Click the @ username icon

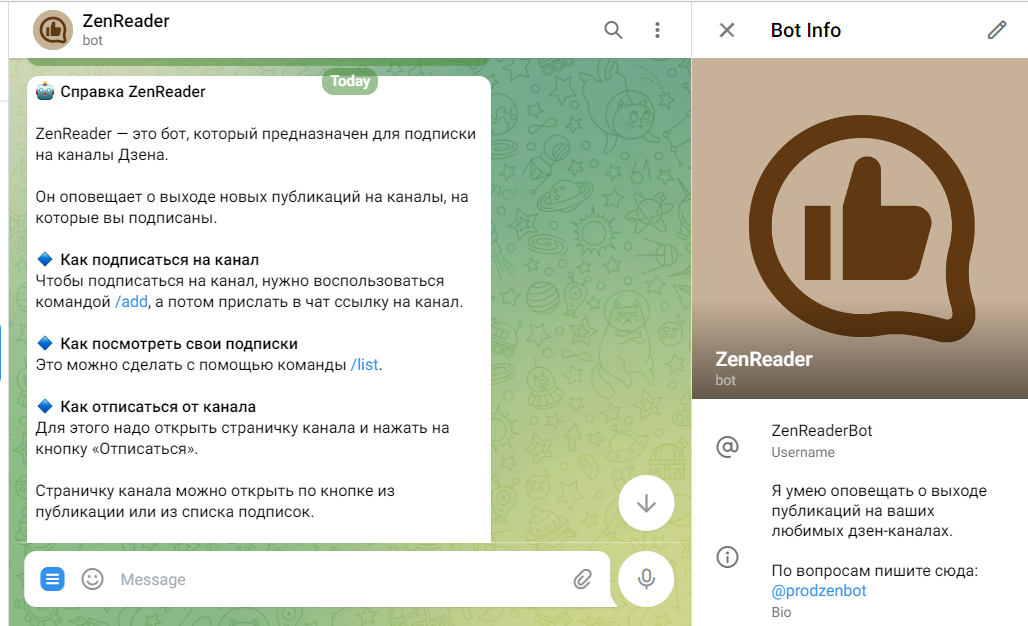coord(727,446)
